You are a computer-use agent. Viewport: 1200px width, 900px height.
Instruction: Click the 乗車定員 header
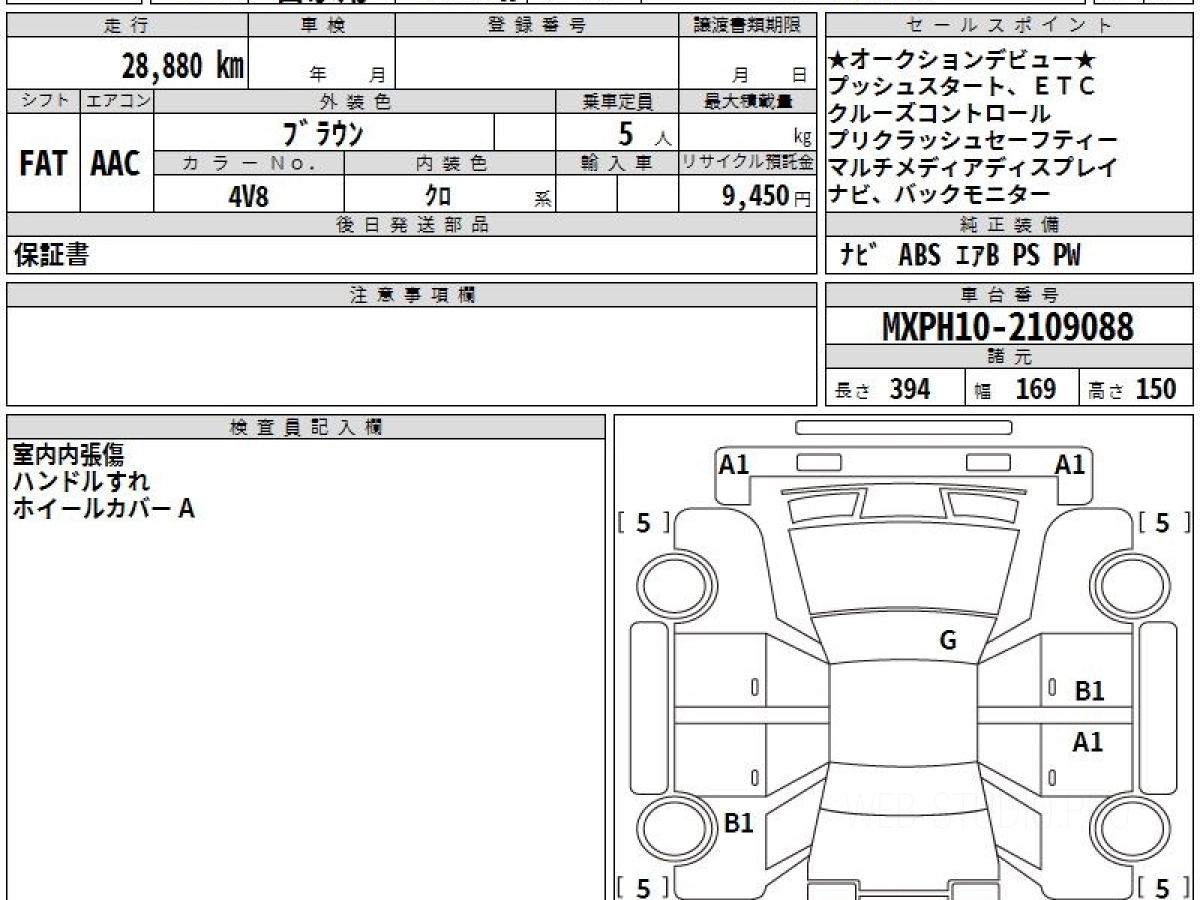[x=617, y=101]
